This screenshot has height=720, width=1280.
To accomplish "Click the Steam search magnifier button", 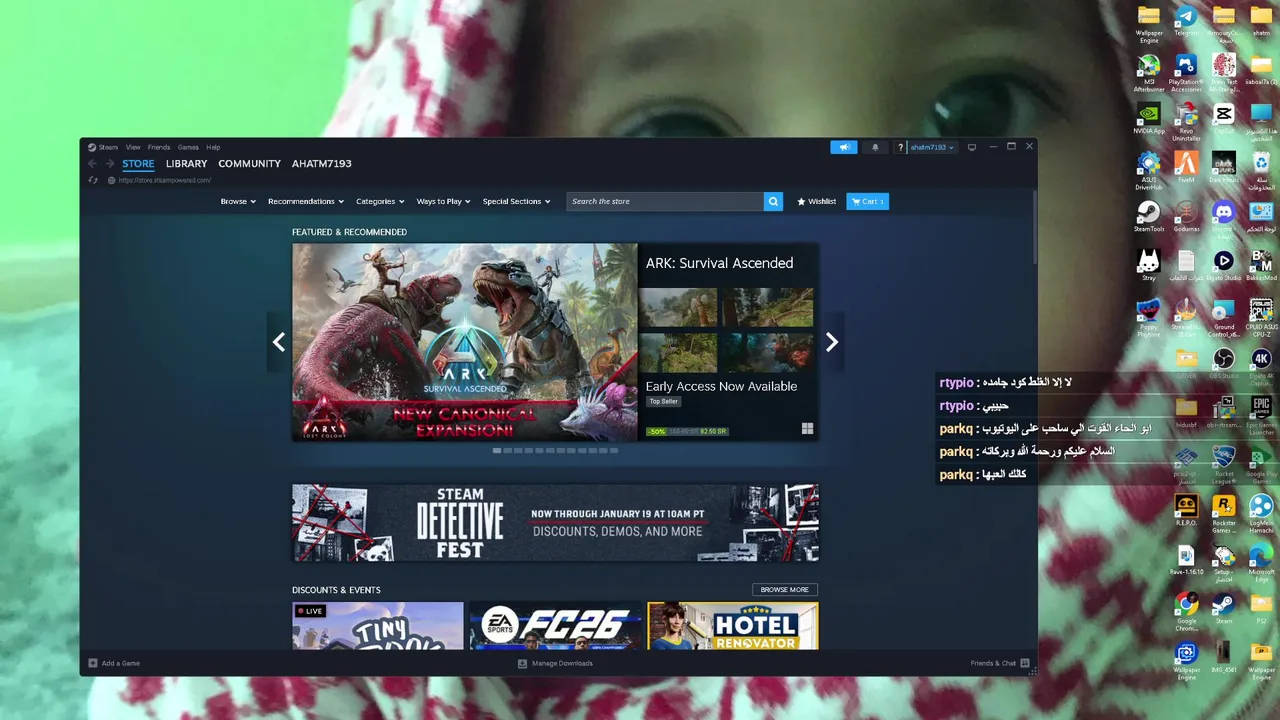I will (773, 201).
